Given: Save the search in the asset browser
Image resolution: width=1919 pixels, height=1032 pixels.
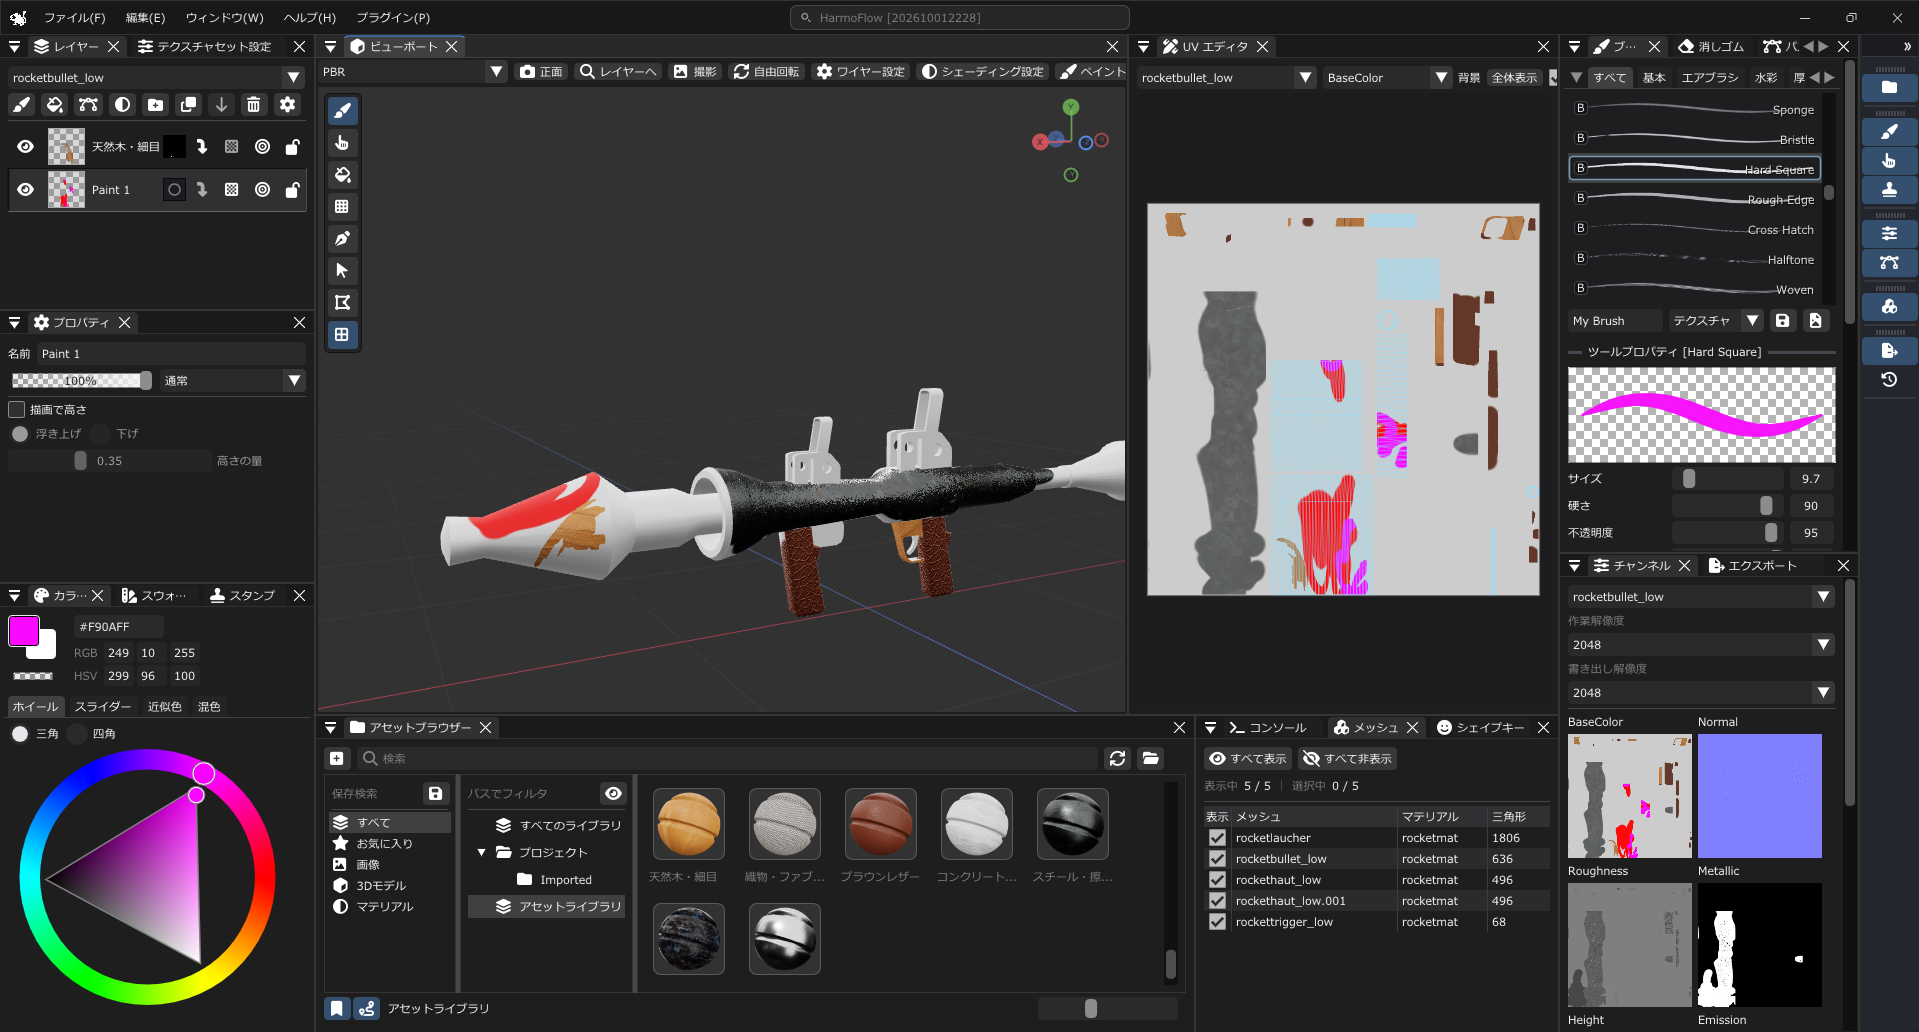Looking at the screenshot, I should tap(435, 794).
